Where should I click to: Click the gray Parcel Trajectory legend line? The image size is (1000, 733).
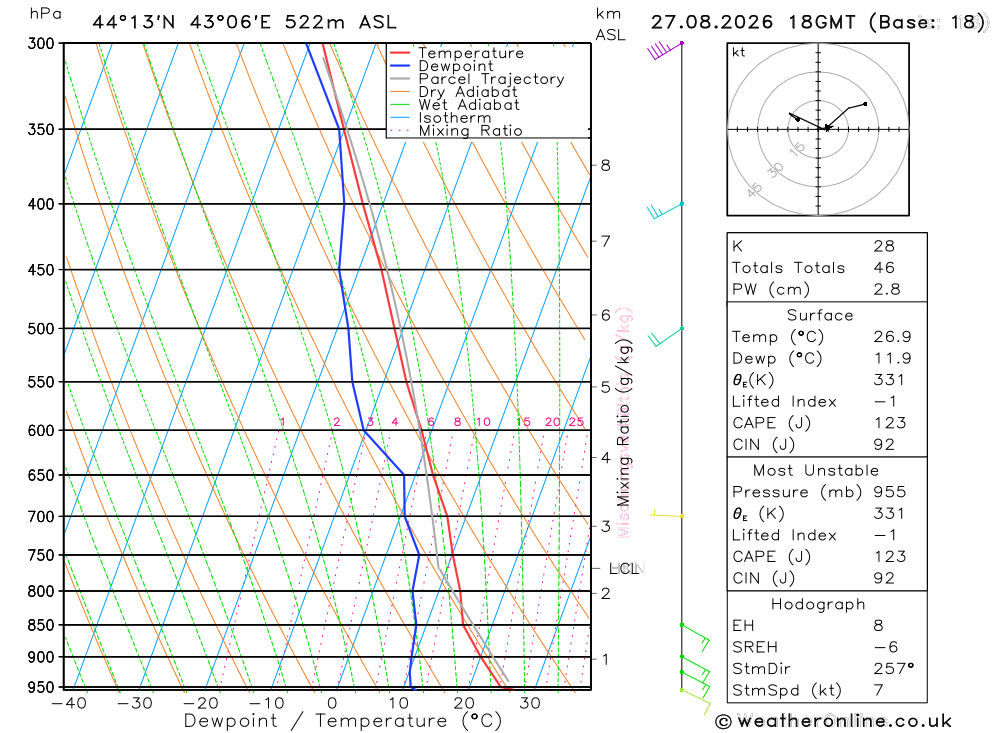(x=399, y=79)
